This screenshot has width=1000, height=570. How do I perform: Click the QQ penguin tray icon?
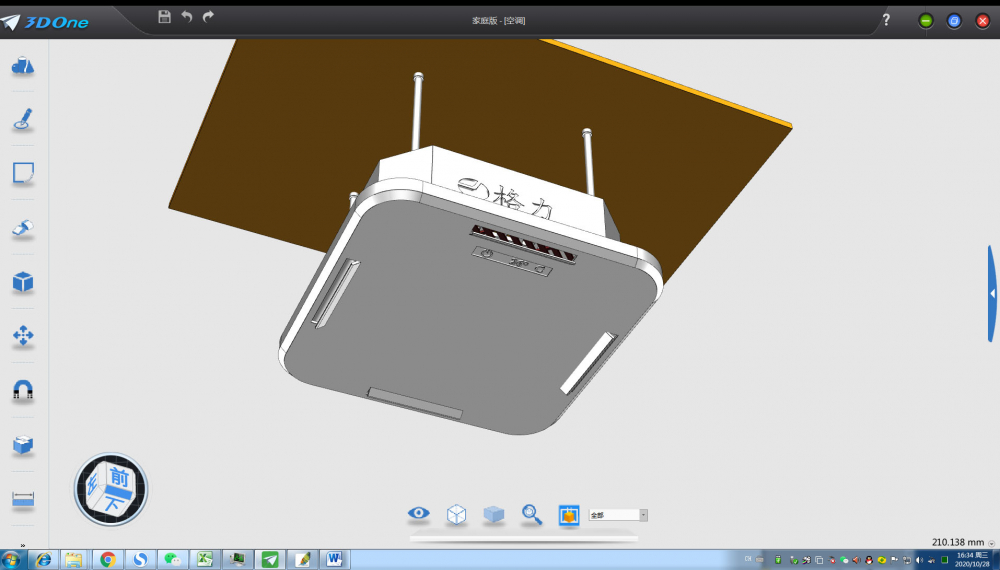[869, 560]
